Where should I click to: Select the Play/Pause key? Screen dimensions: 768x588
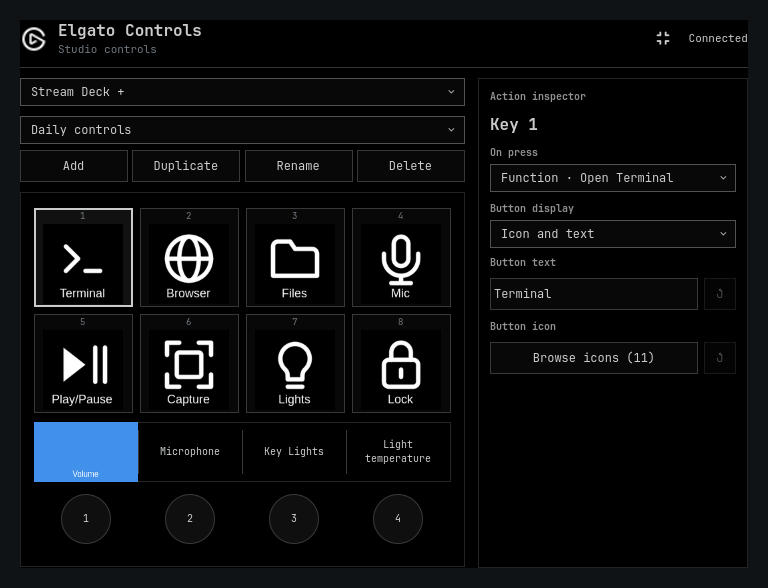pyautogui.click(x=83, y=364)
